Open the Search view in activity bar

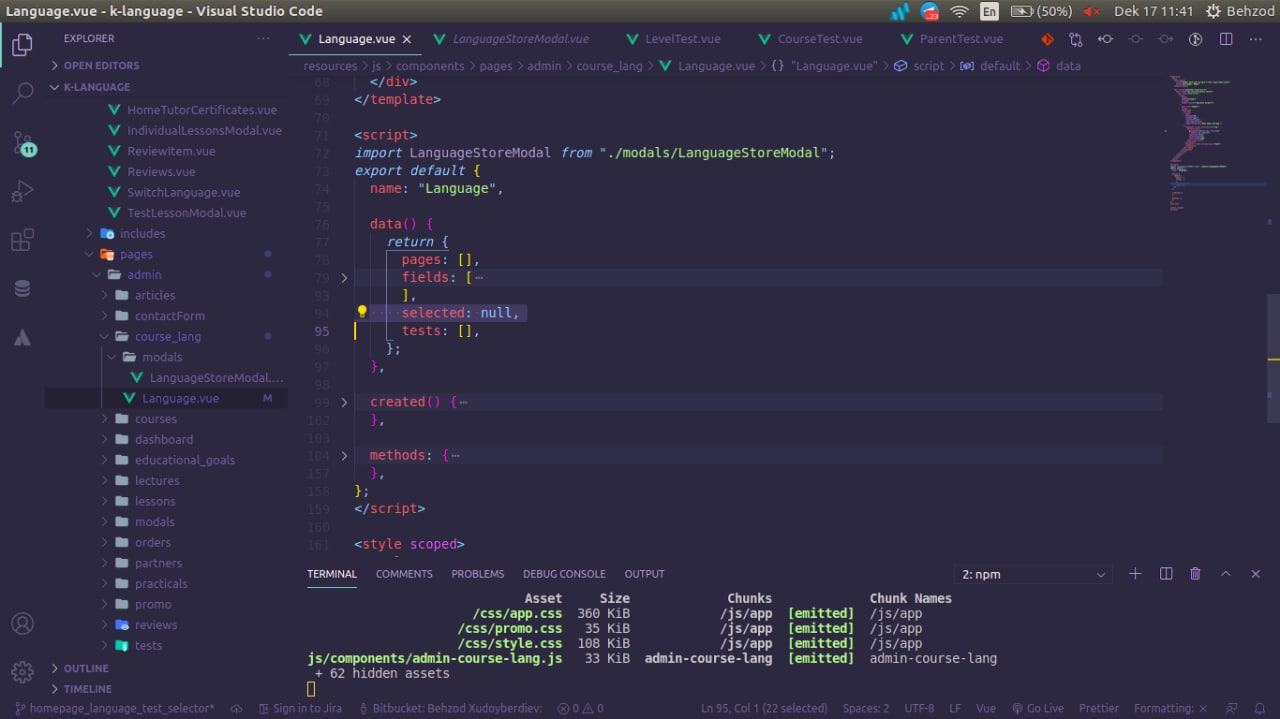(22, 94)
